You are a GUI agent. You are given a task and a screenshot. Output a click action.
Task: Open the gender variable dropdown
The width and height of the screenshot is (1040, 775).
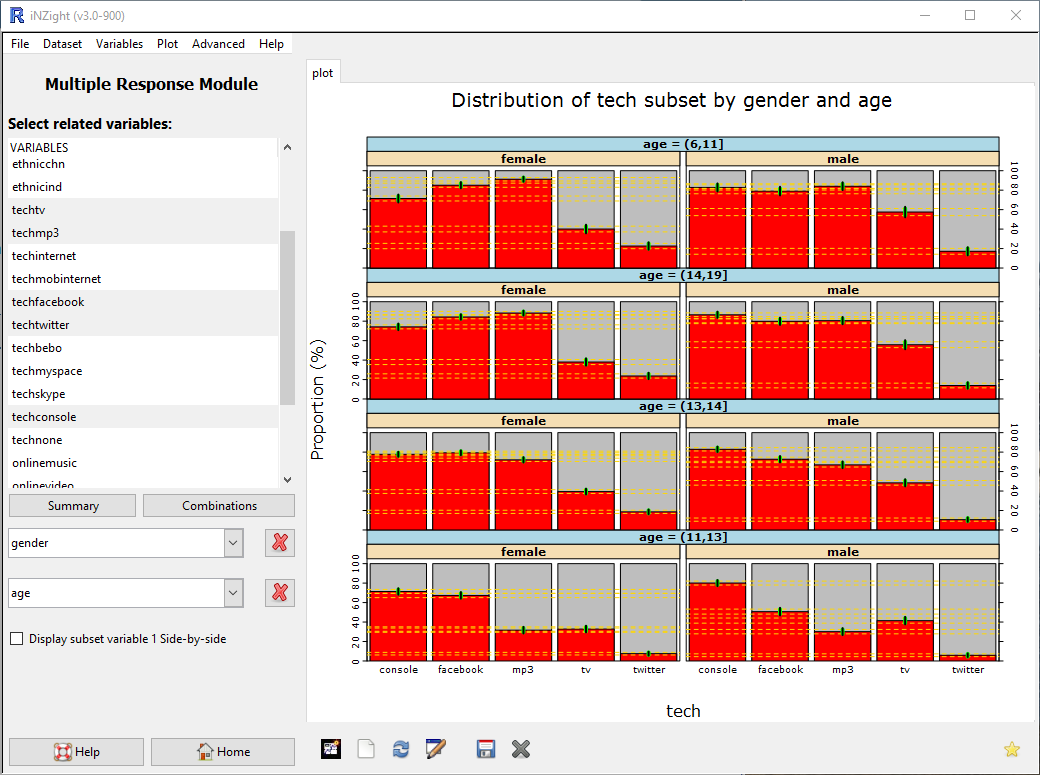[233, 543]
